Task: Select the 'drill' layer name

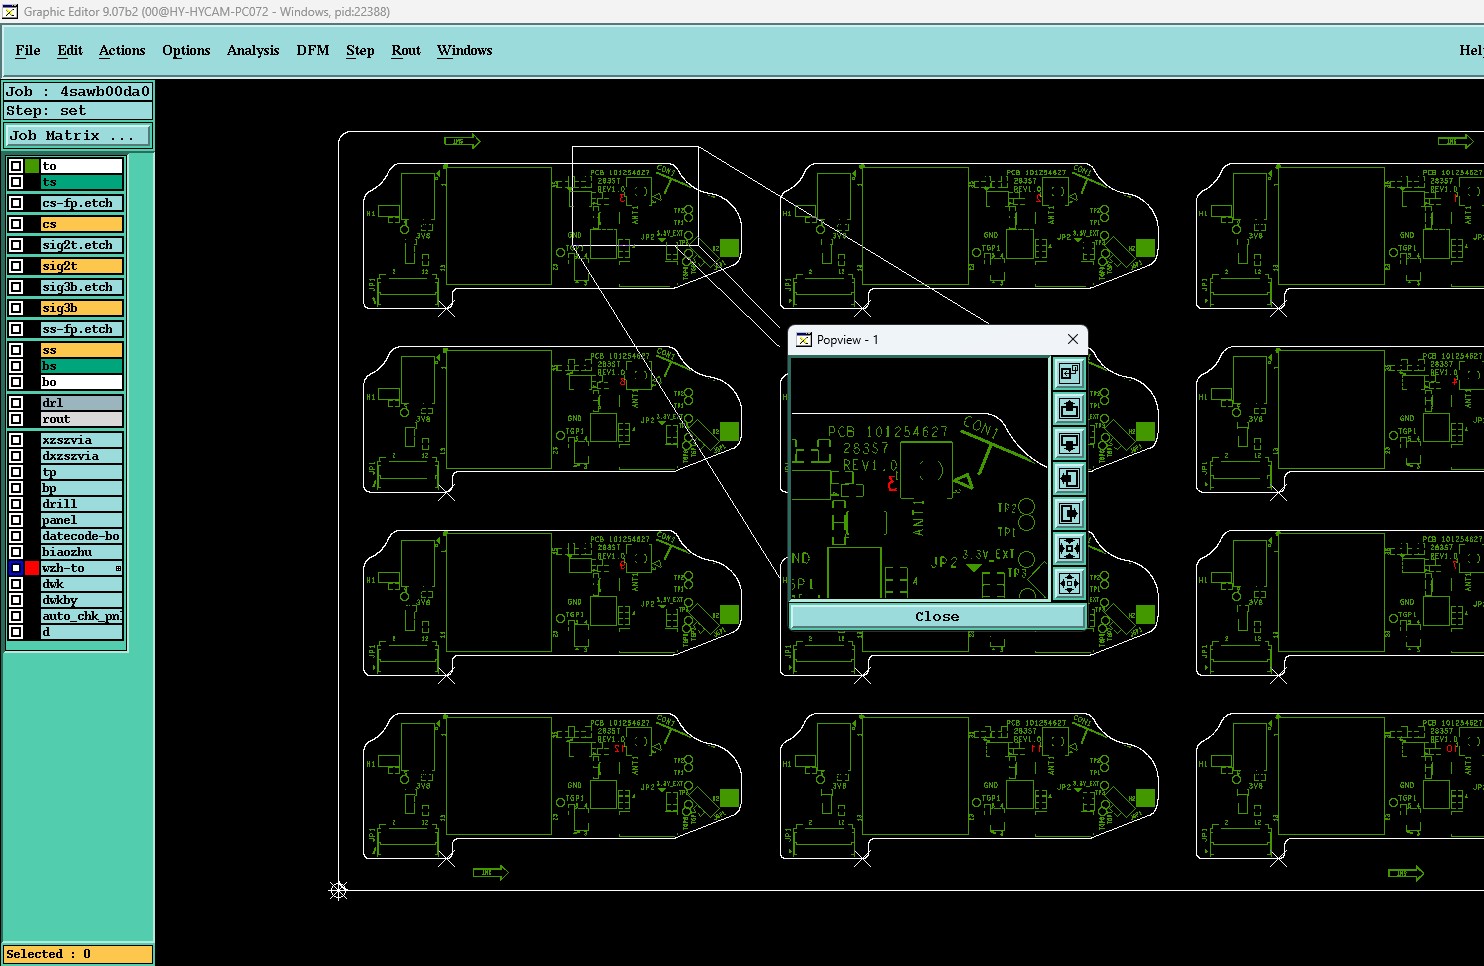Action: 82,504
